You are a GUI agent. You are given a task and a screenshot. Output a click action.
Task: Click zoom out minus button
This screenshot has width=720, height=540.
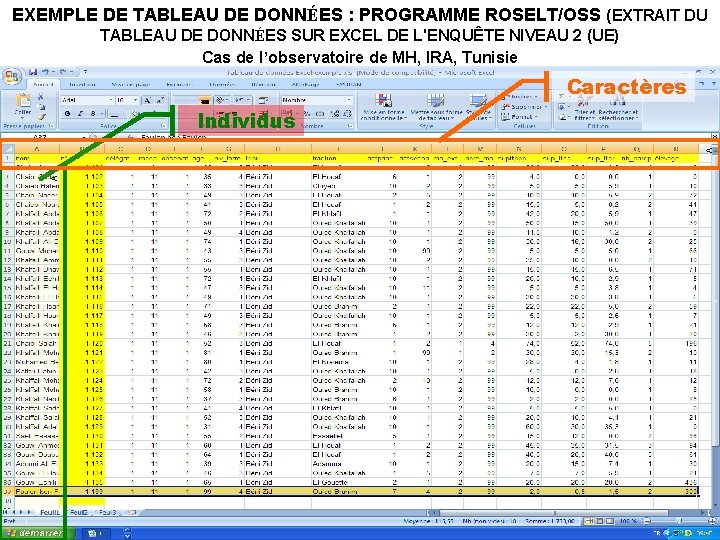click(647, 521)
